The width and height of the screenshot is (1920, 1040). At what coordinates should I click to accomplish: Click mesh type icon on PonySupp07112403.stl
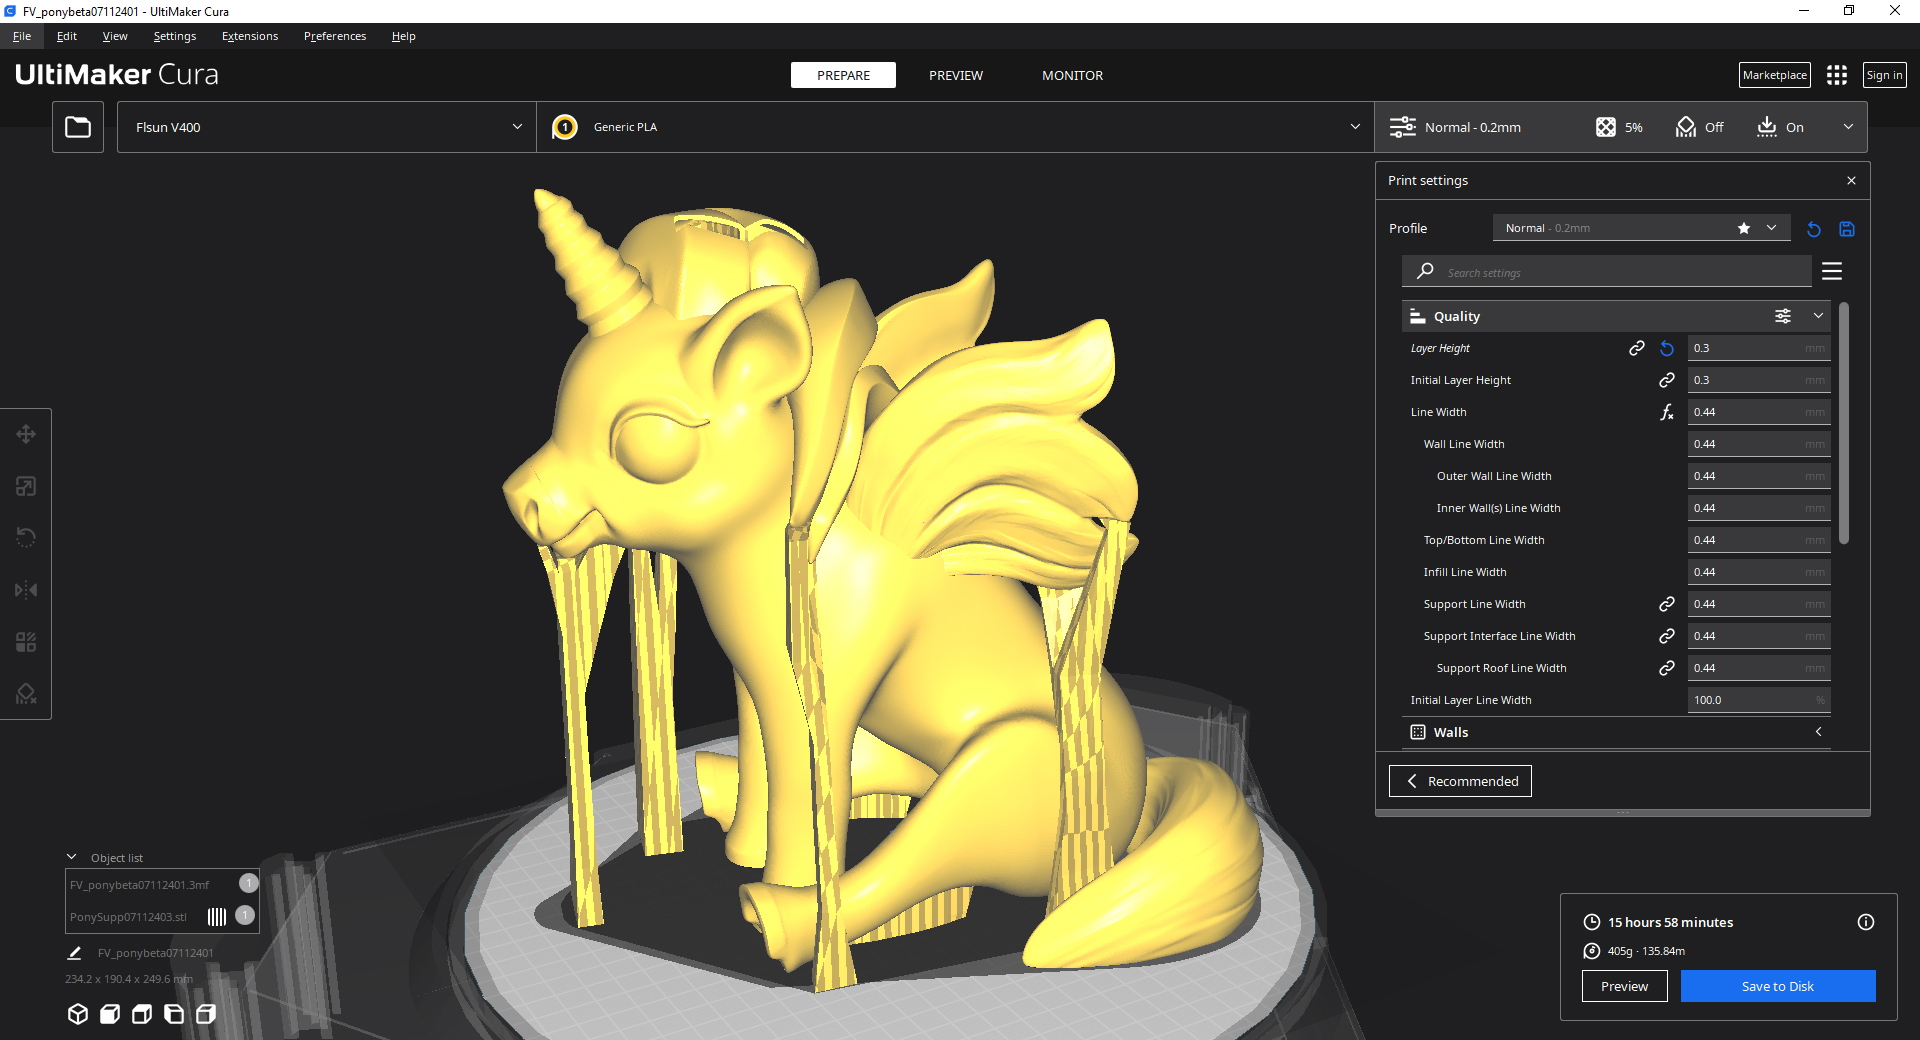click(217, 916)
